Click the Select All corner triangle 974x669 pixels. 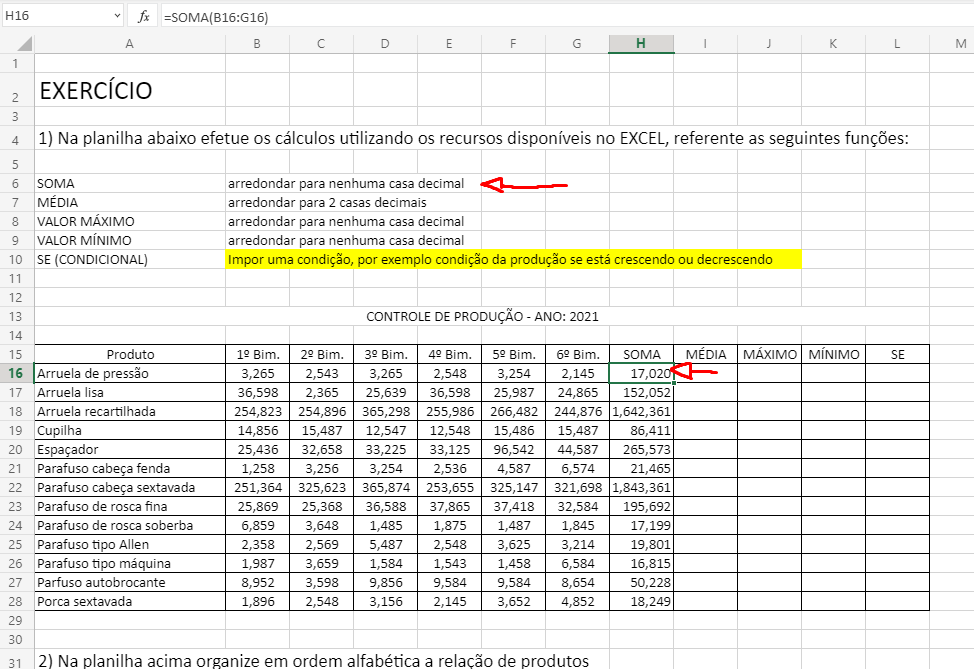[x=24, y=43]
